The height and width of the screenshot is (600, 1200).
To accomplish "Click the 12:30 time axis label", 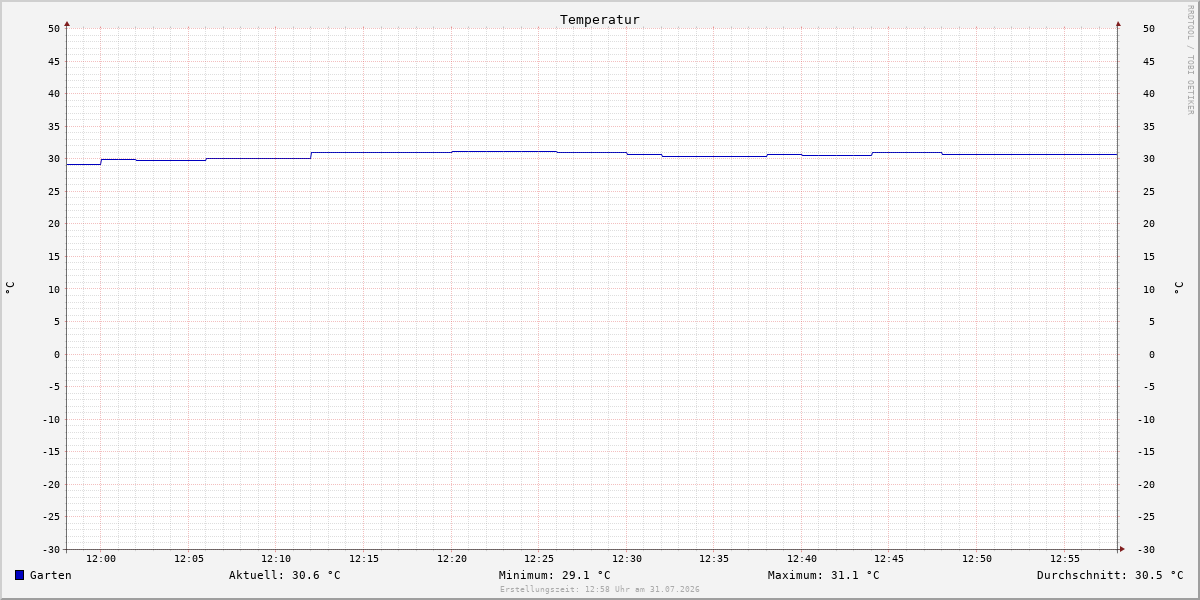I will (627, 559).
